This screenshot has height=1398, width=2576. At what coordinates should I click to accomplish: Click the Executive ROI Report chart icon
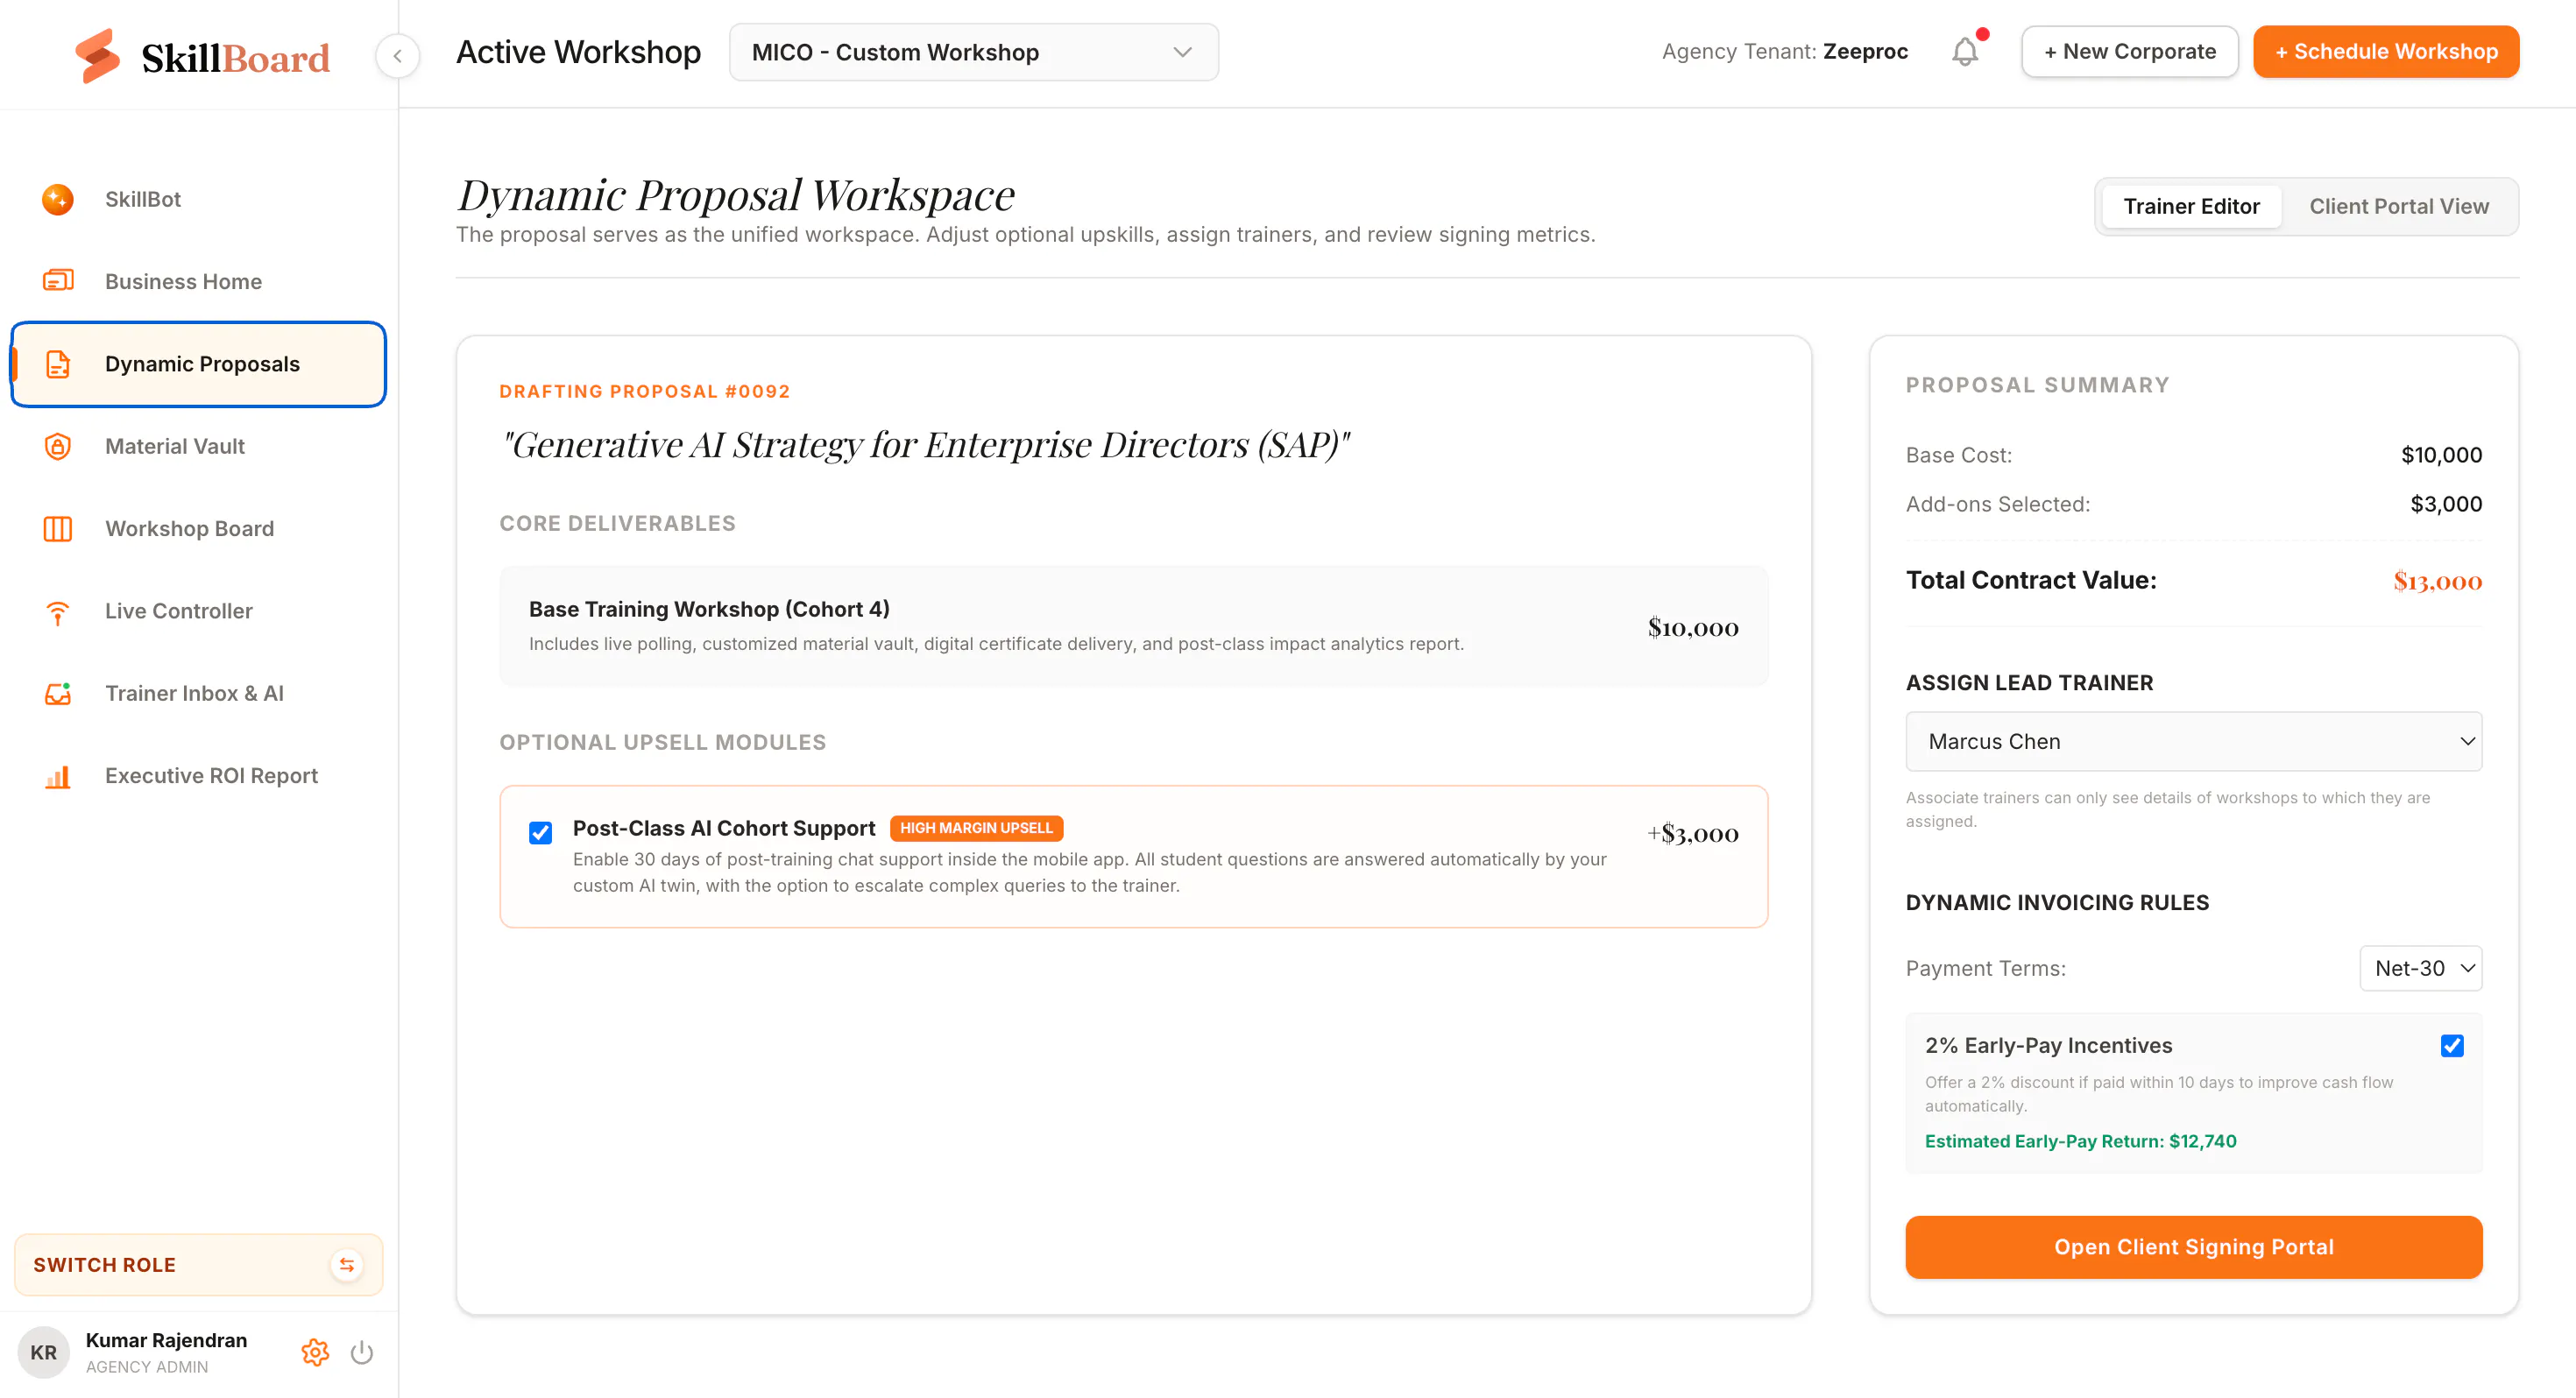[x=57, y=776]
